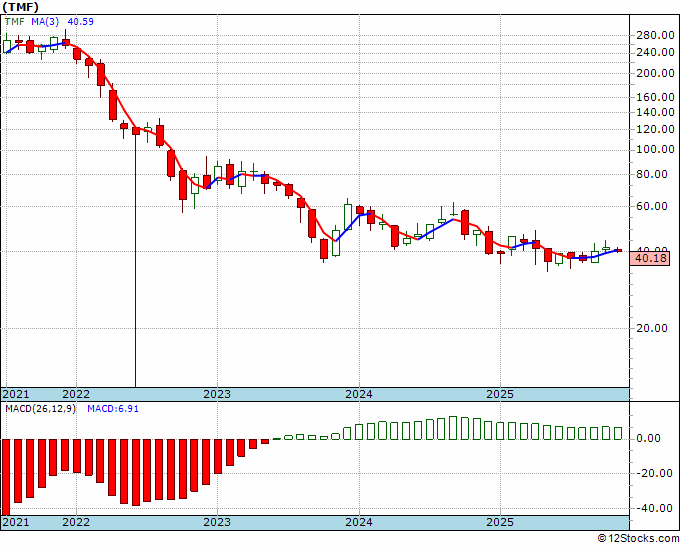
Task: Click the -40.00 MACD axis label
Action: pos(654,508)
